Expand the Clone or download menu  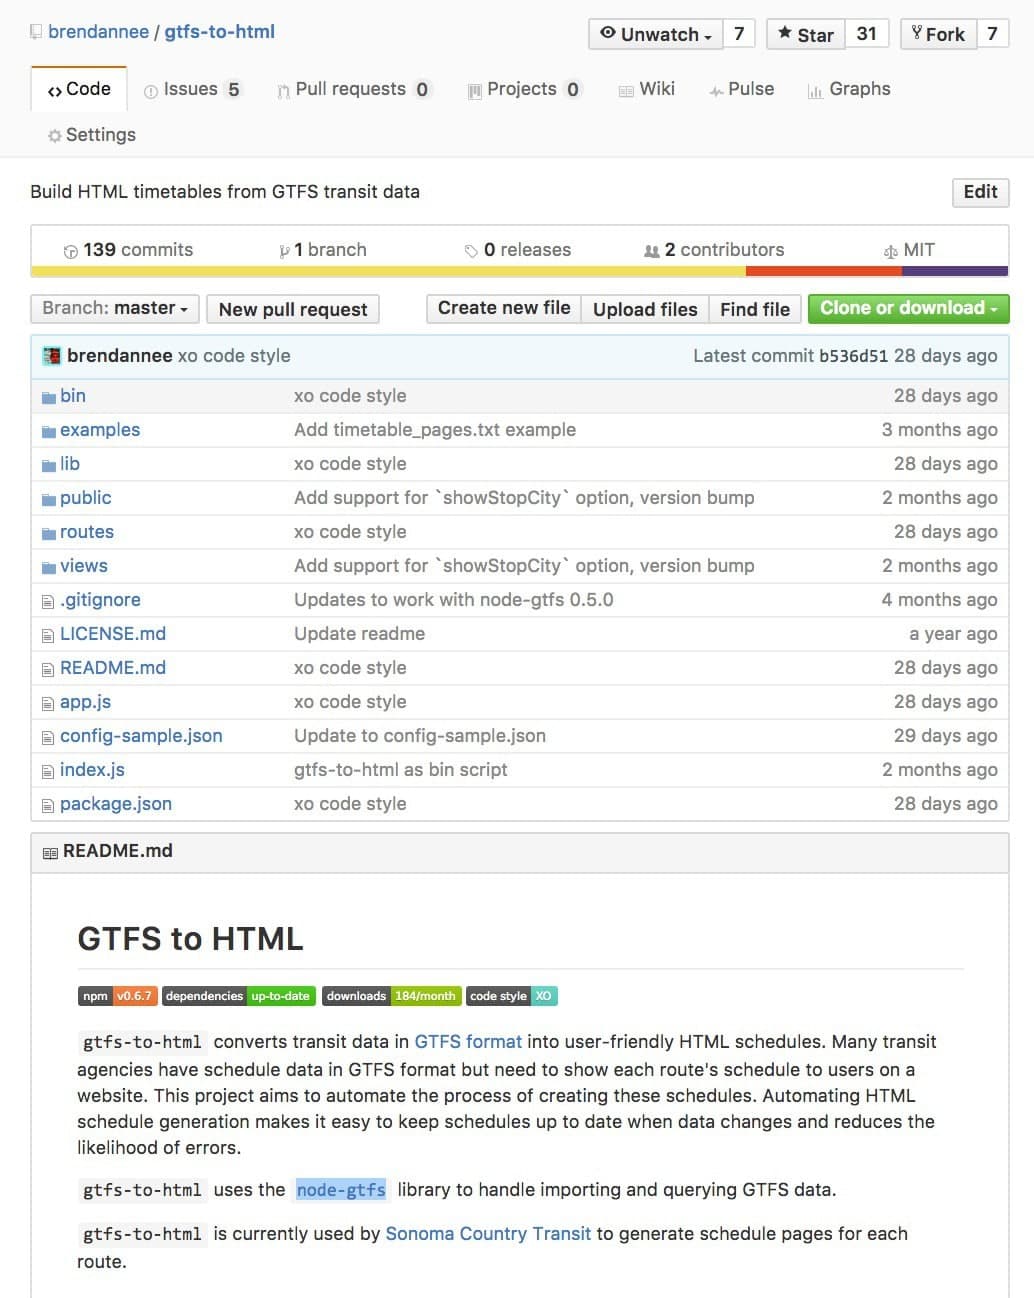pyautogui.click(x=908, y=308)
